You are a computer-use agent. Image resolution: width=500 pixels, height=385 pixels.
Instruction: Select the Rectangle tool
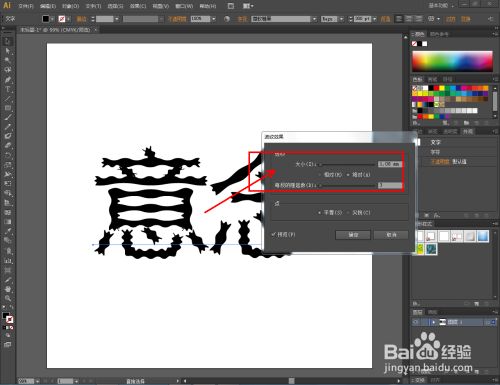point(8,108)
